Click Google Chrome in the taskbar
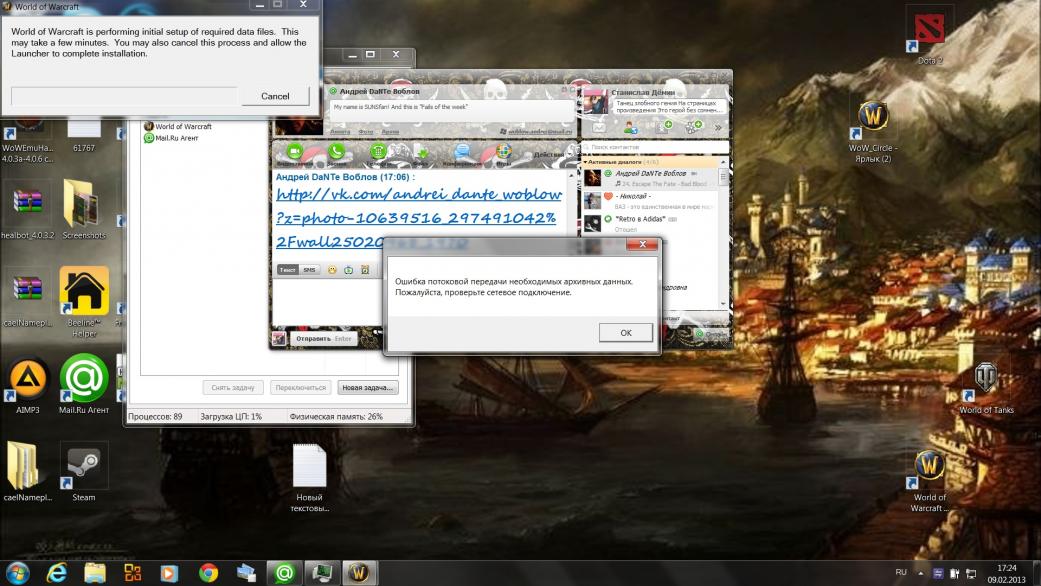The height and width of the screenshot is (586, 1041). click(x=208, y=572)
